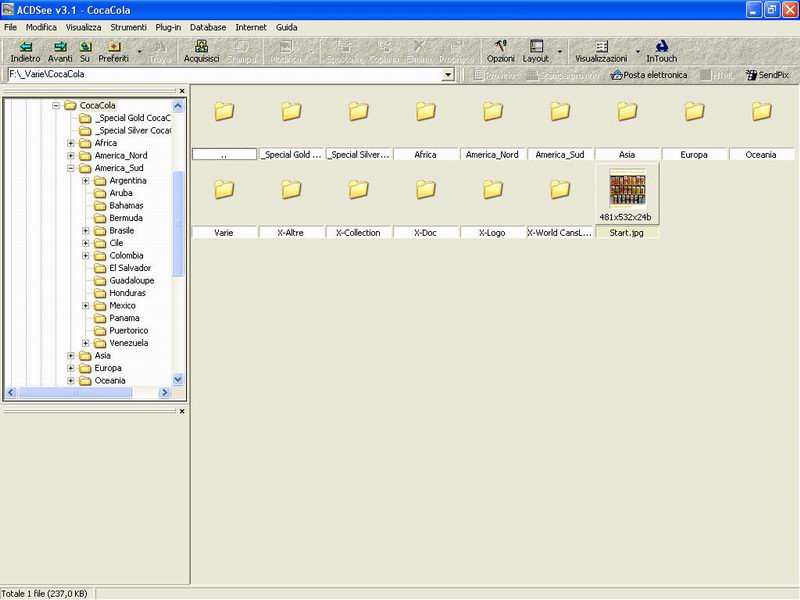Expand the Brasile tree node

[x=86, y=231]
